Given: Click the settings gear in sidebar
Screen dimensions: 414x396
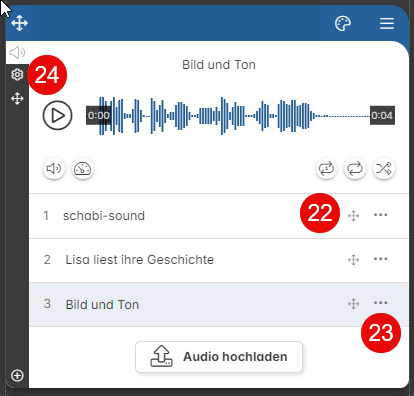Looking at the screenshot, I should click(17, 74).
